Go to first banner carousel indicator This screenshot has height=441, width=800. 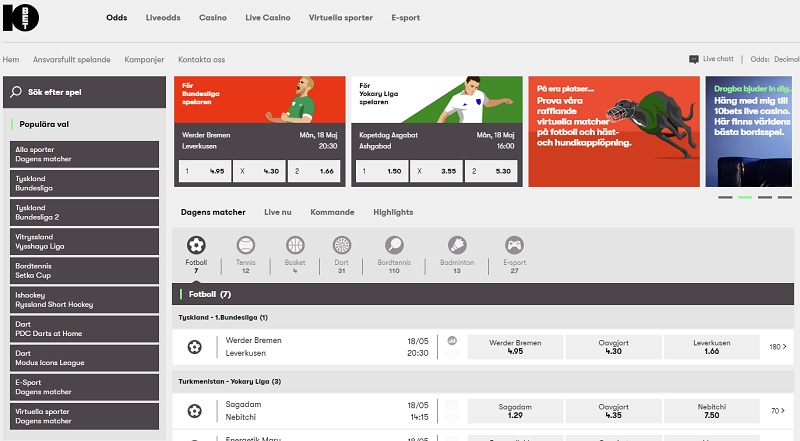pyautogui.click(x=725, y=197)
